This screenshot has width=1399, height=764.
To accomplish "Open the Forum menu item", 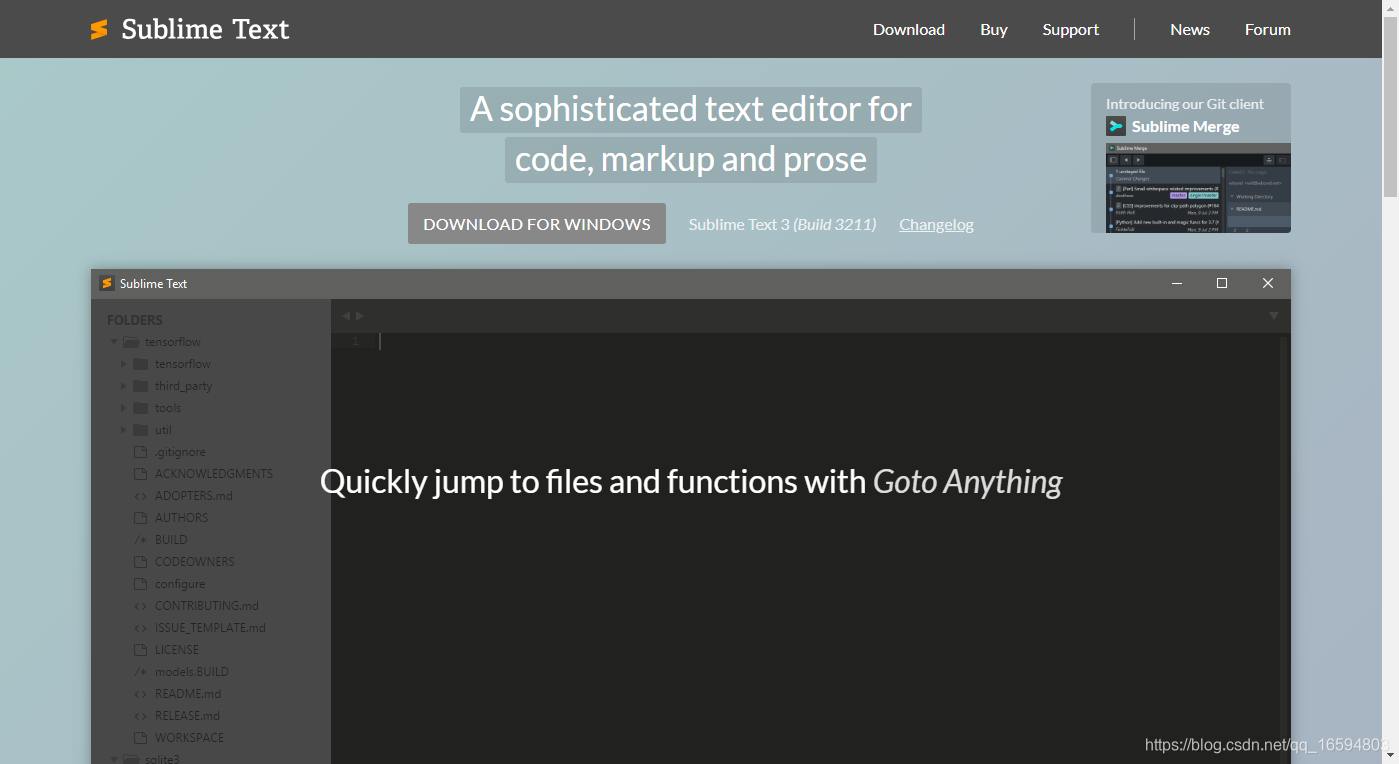I will click(1267, 29).
